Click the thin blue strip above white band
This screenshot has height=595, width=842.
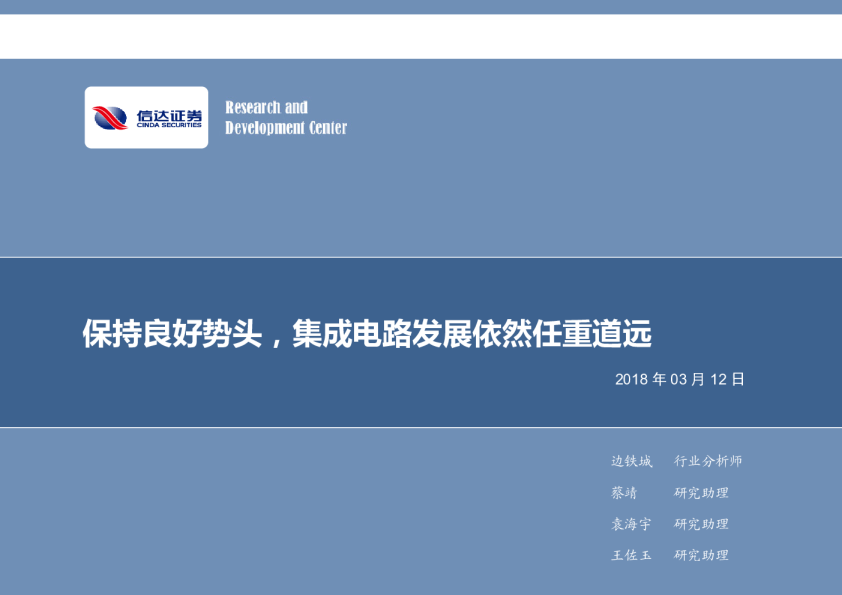click(421, 7)
